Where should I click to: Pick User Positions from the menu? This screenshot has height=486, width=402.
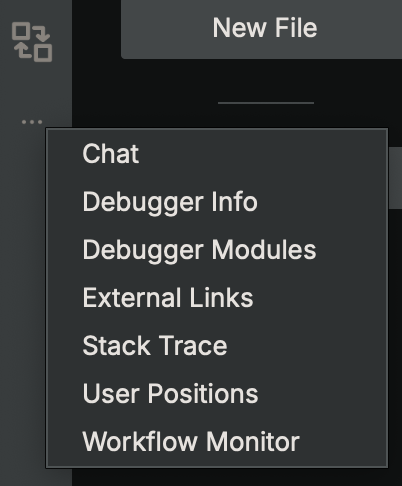click(217, 394)
